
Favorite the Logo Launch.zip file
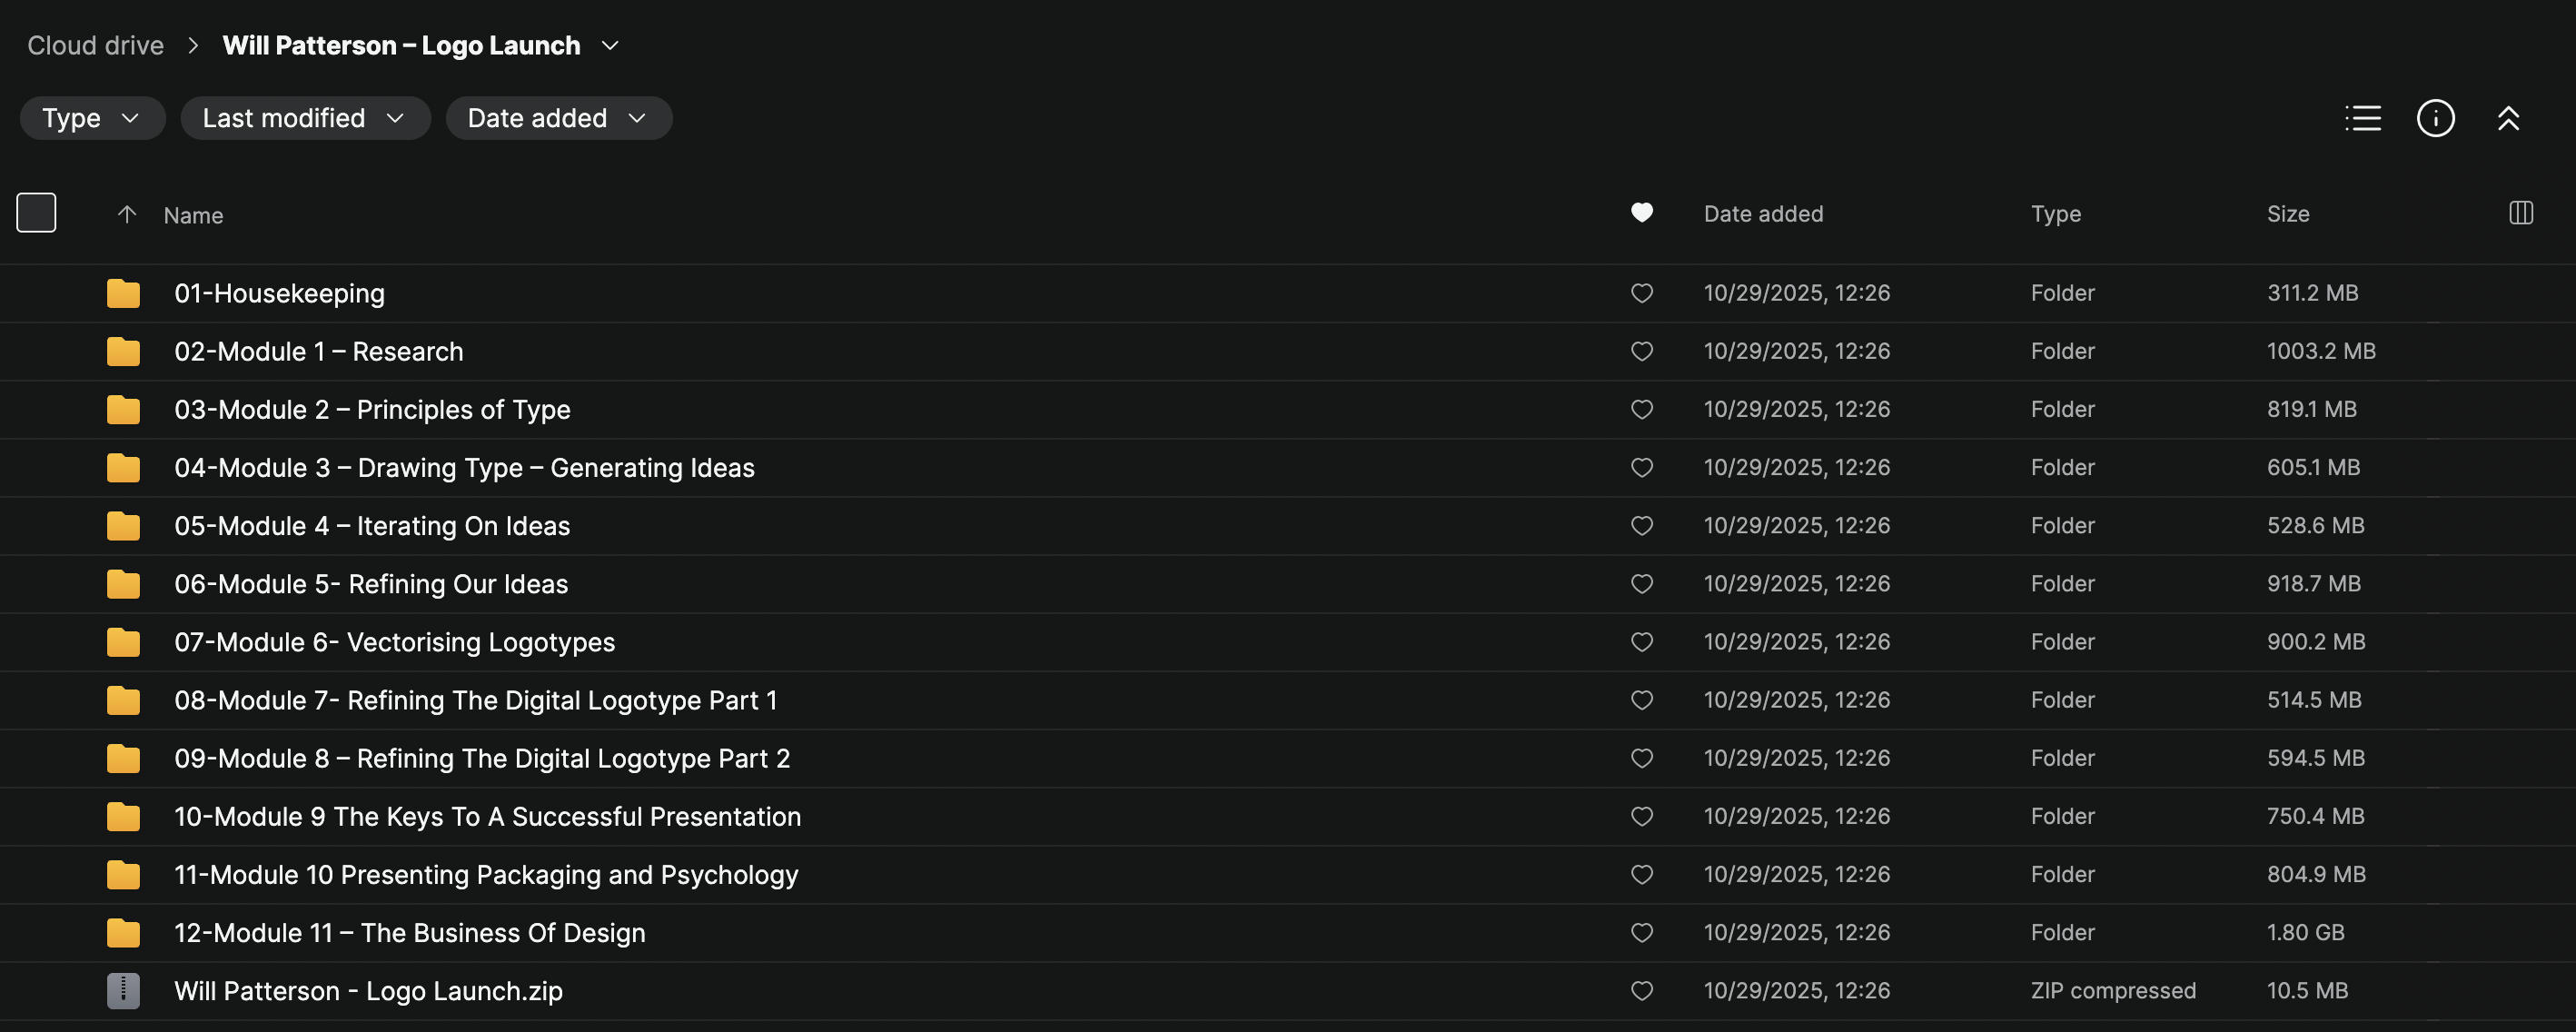[1641, 990]
